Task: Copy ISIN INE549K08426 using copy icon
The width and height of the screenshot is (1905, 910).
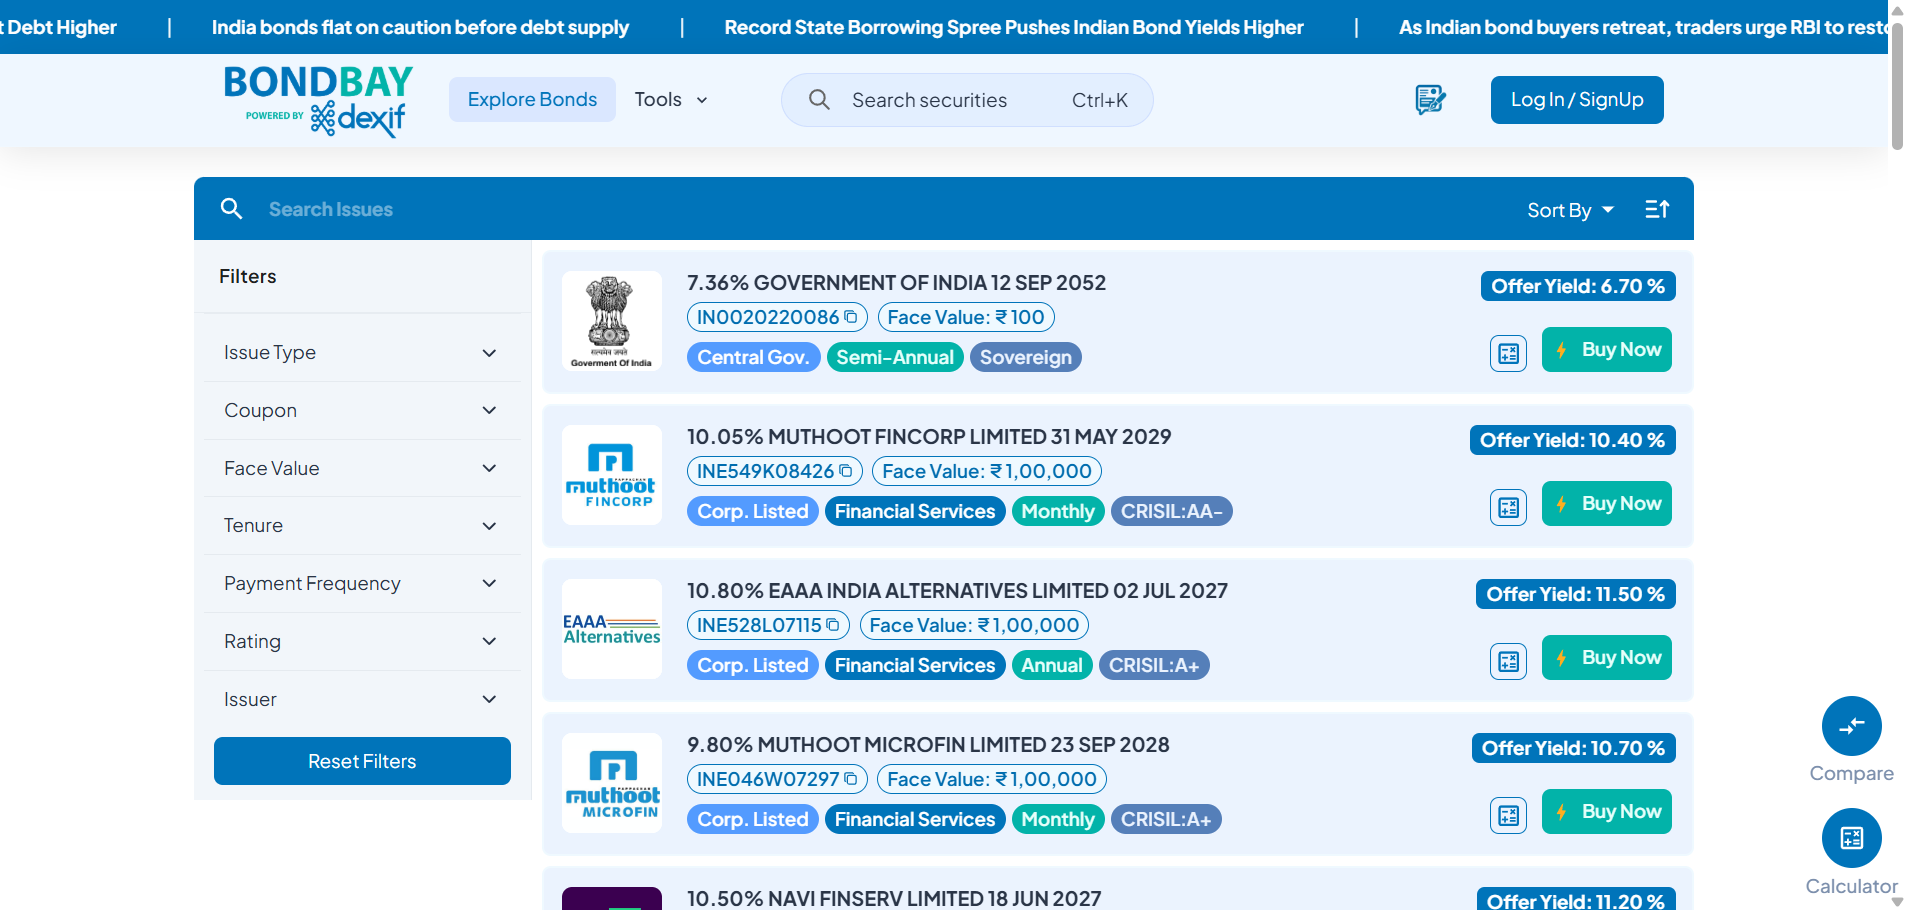Action: (846, 471)
